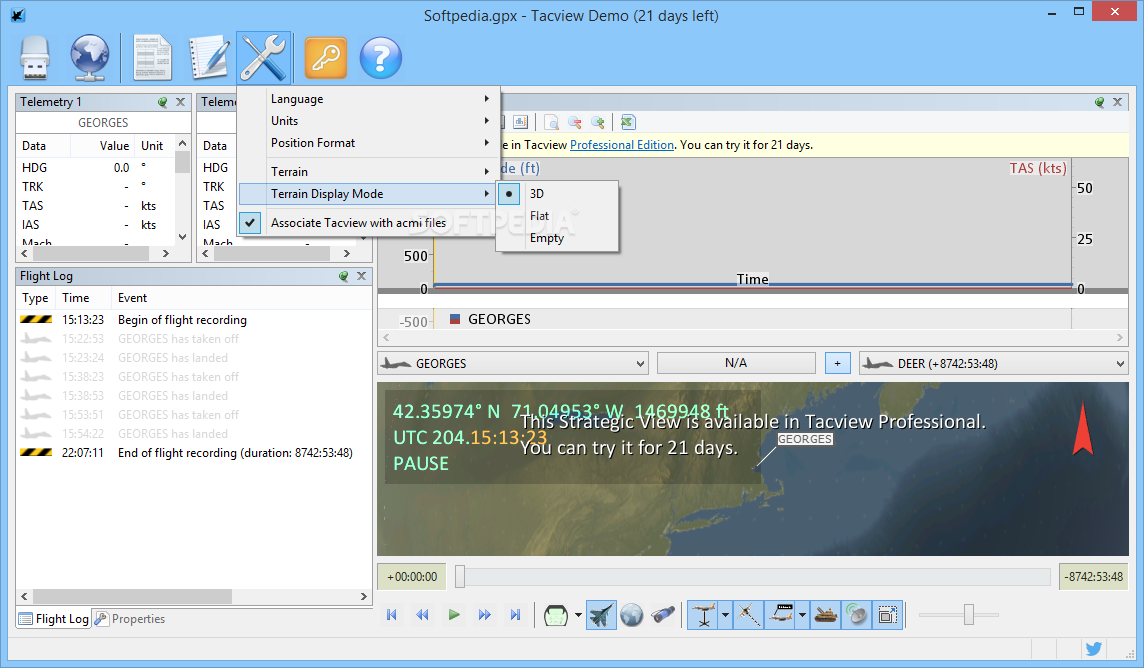Click the zoom in magnifier in chart toolbar
The width and height of the screenshot is (1144, 668).
tap(598, 123)
